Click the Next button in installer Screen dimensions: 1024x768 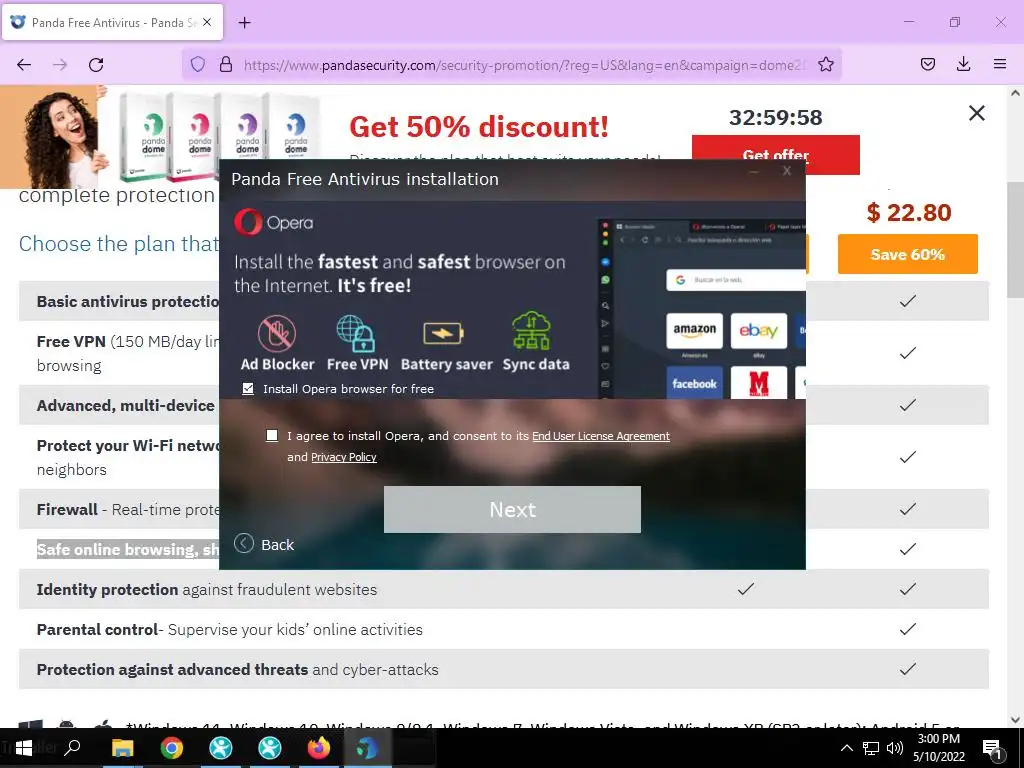(x=512, y=509)
